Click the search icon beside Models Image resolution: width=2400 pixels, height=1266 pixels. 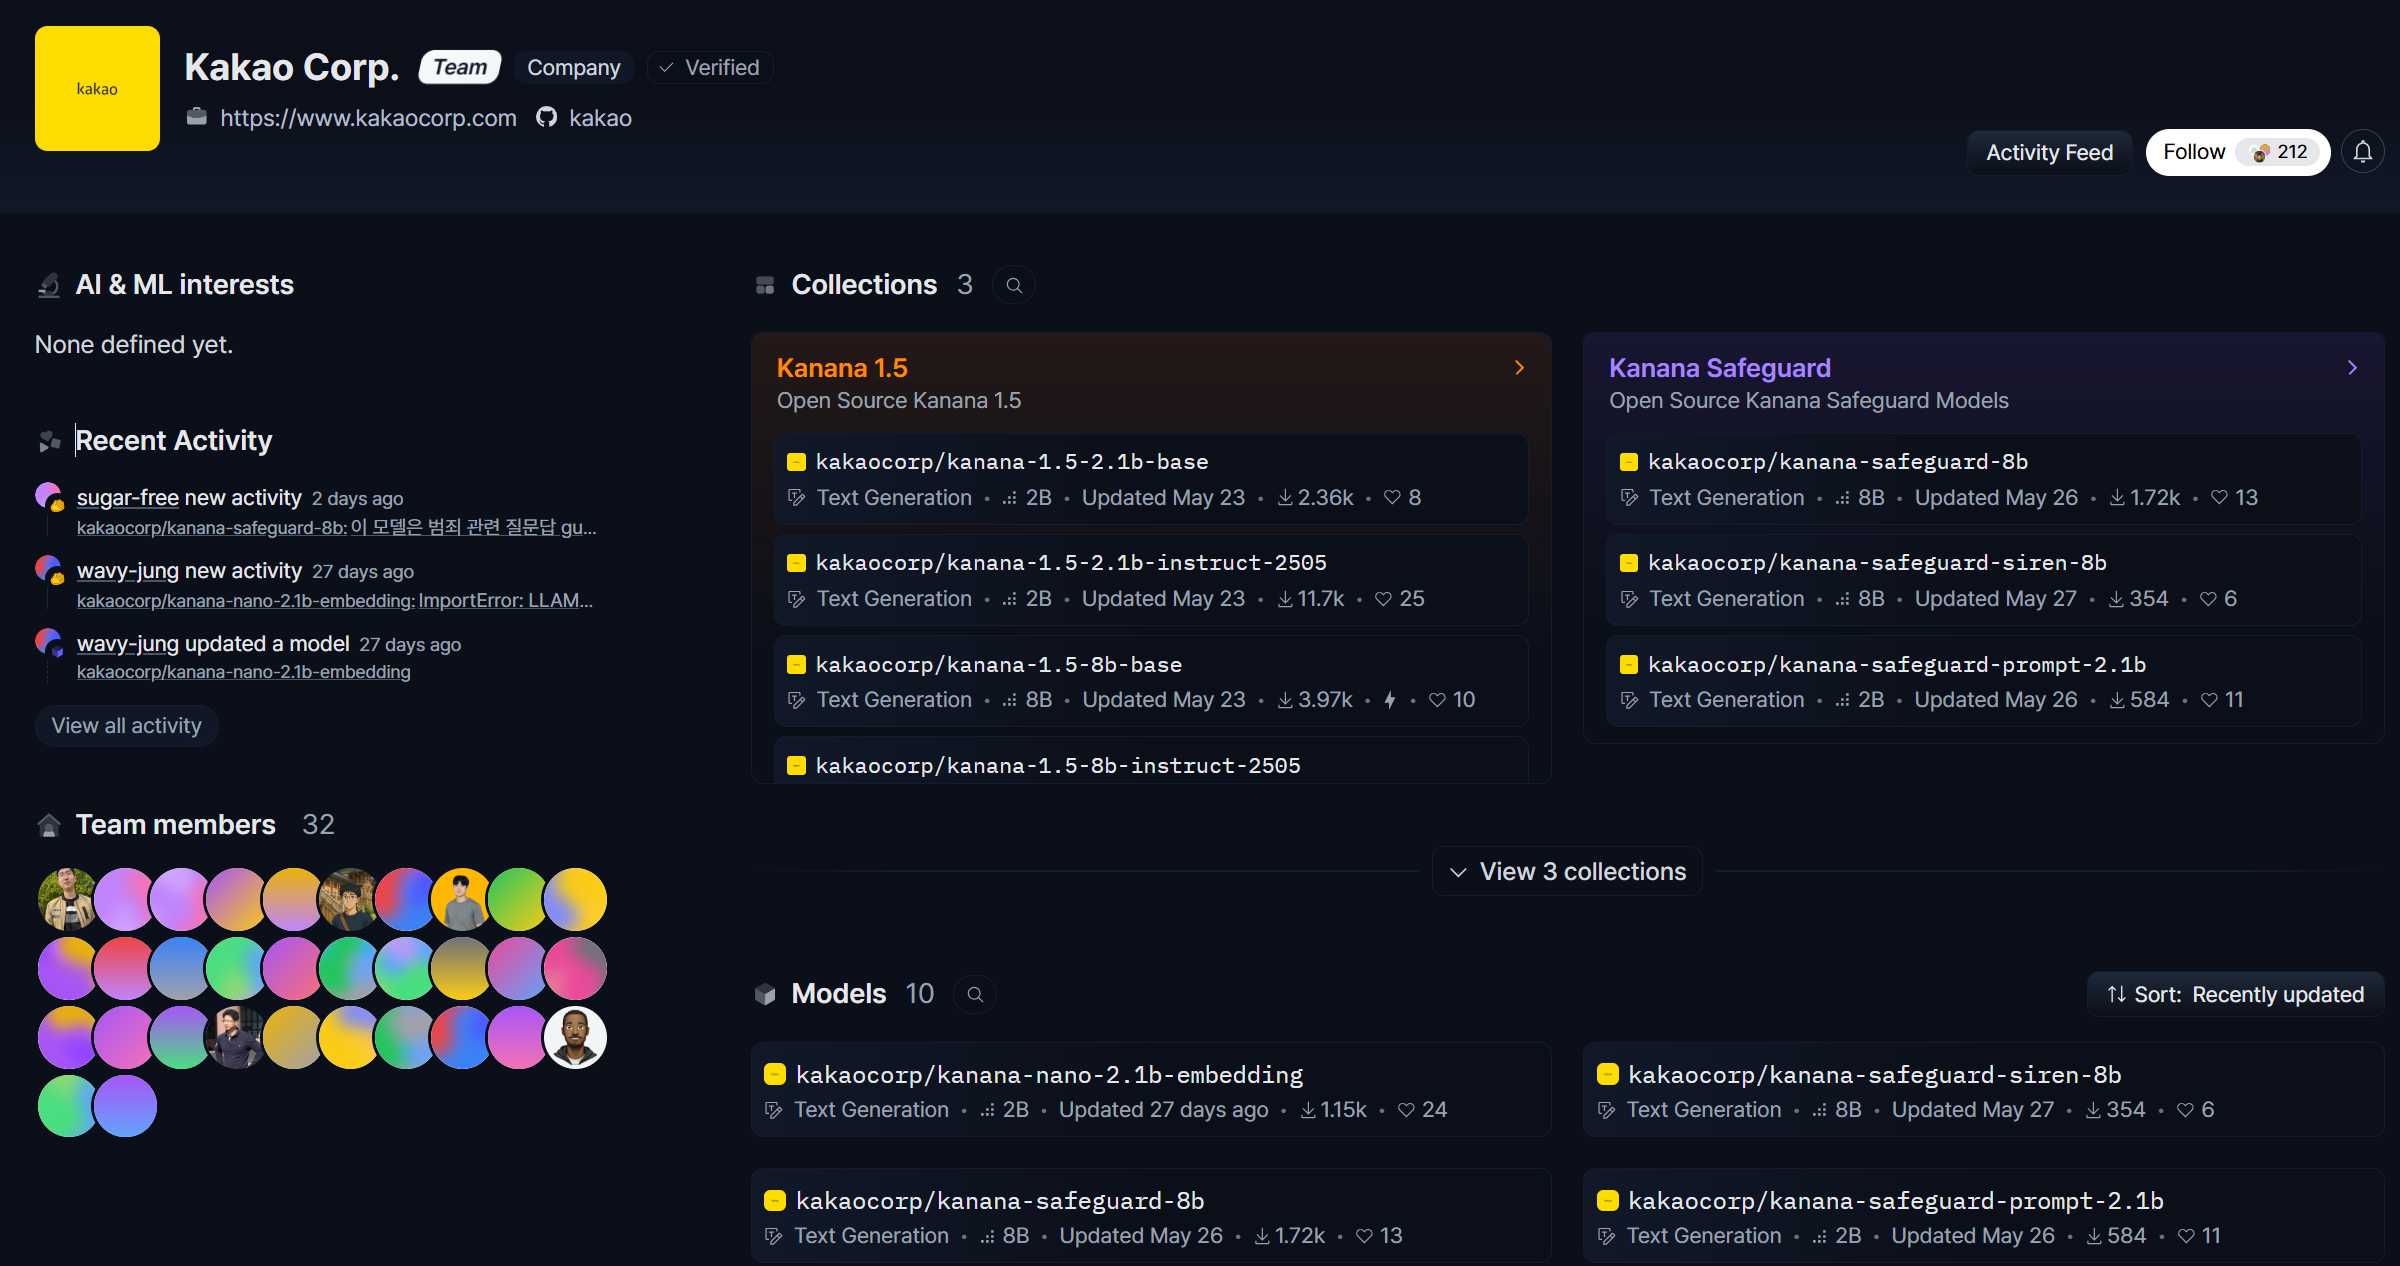[x=975, y=995]
